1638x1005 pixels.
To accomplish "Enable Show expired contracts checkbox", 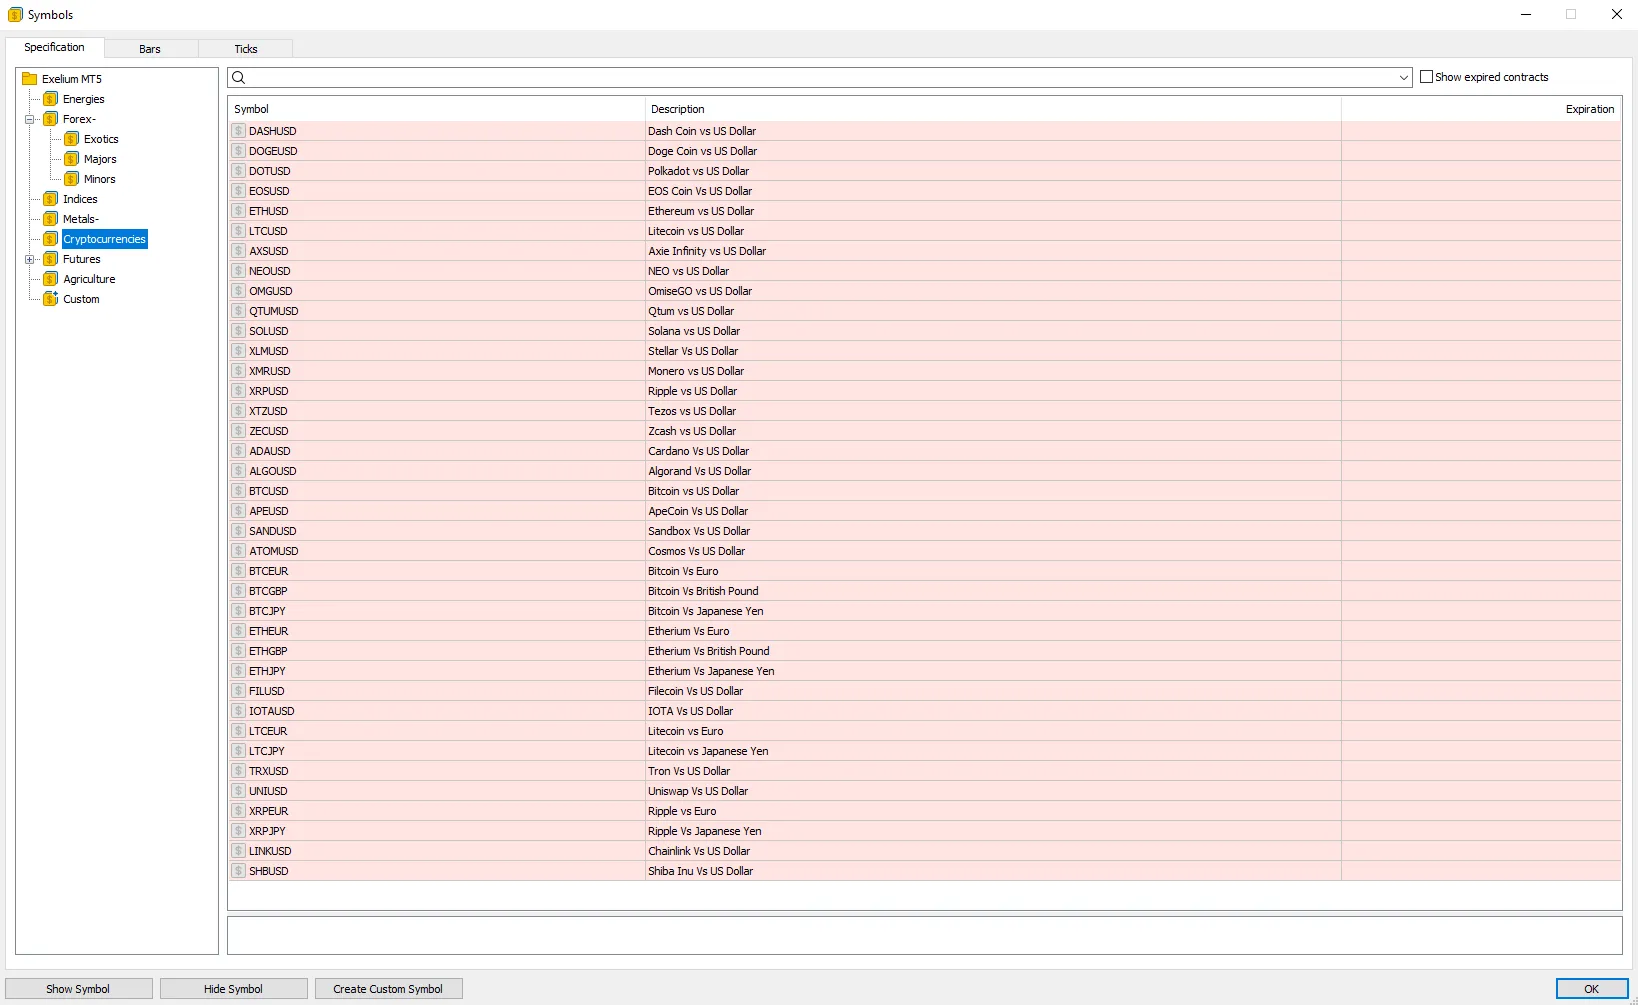I will click(1426, 77).
